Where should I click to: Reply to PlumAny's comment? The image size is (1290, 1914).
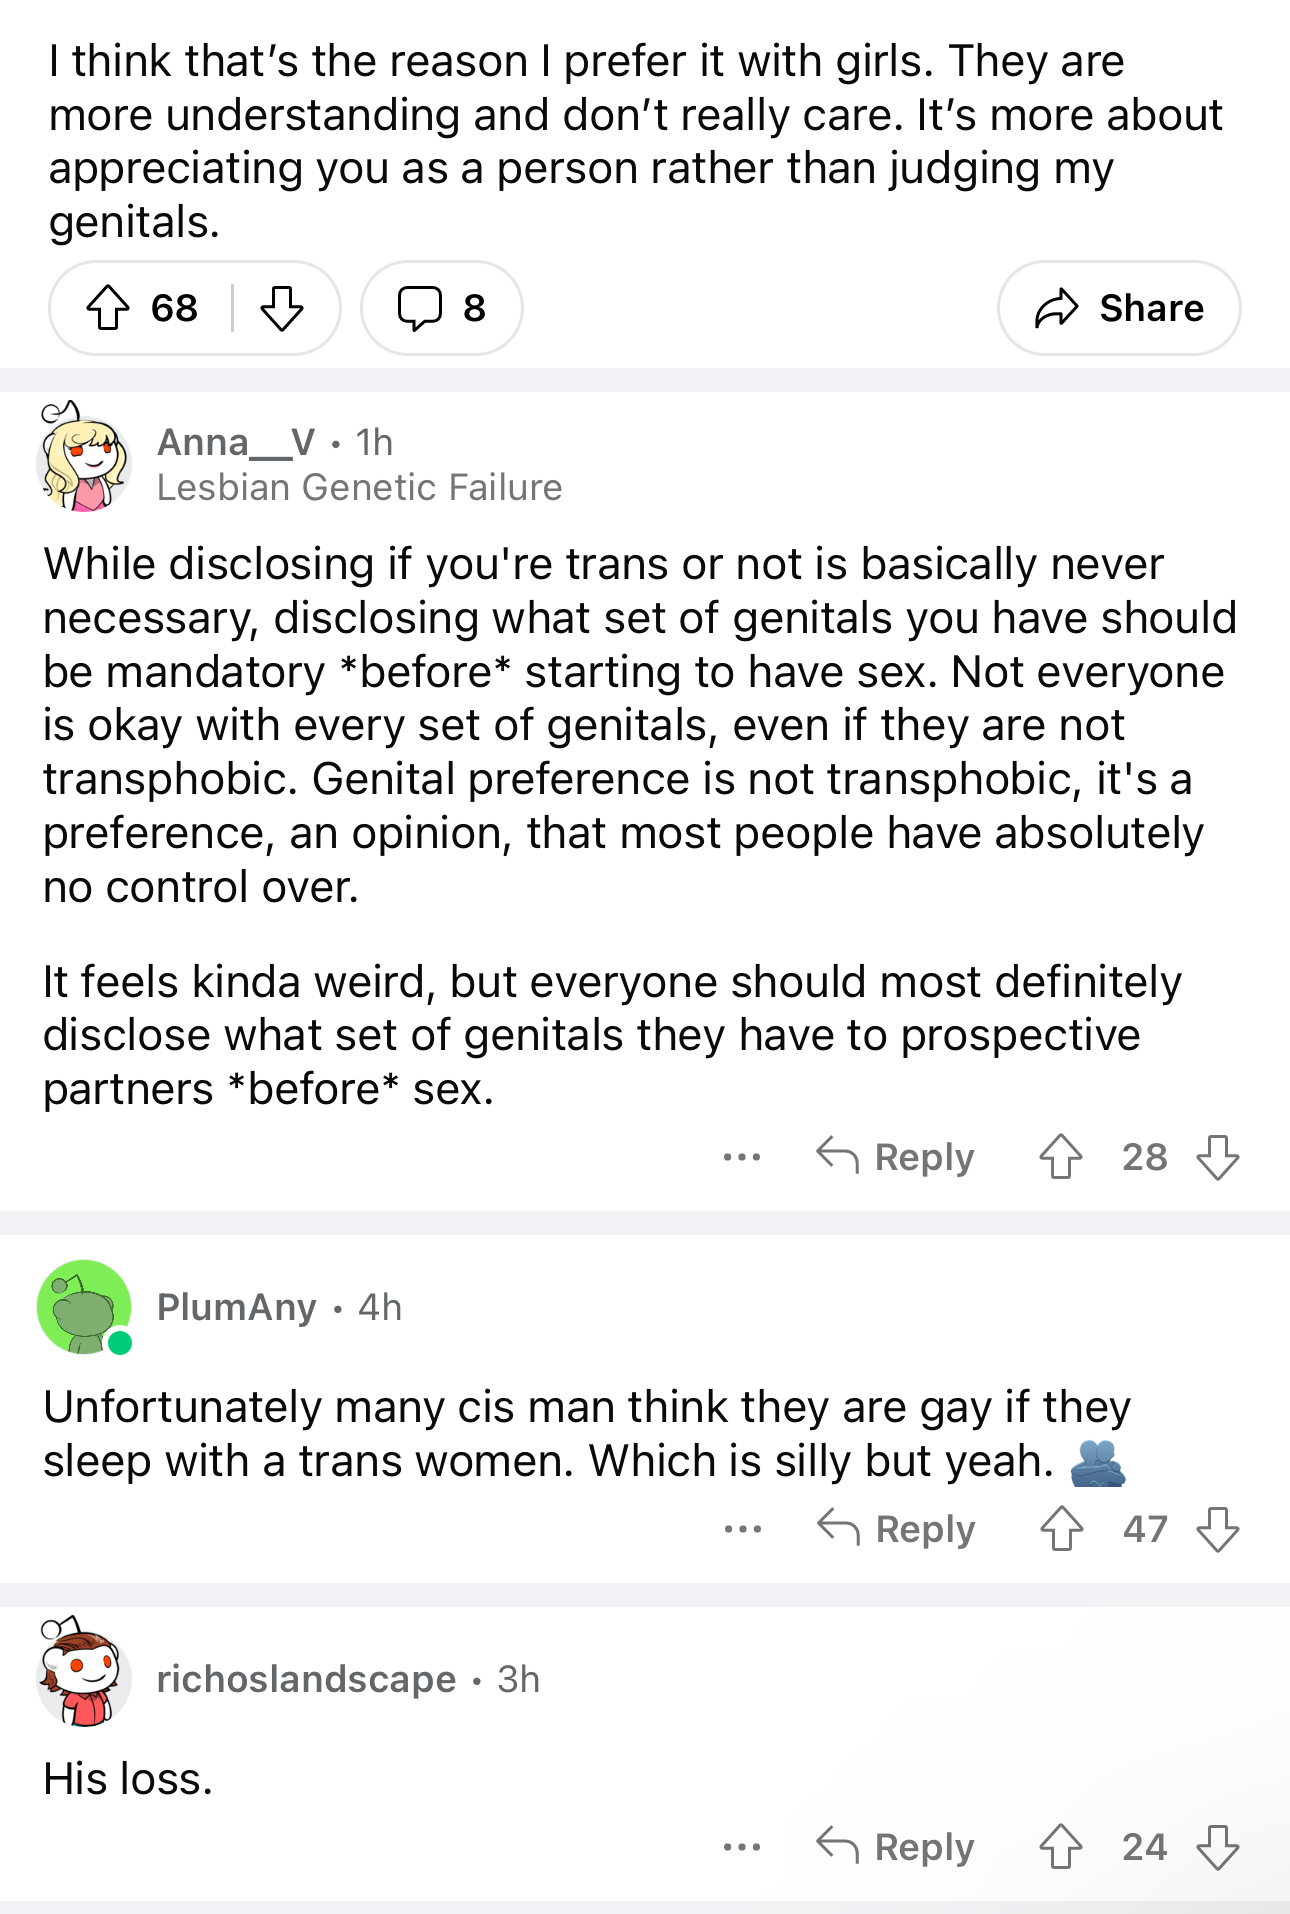[896, 1529]
